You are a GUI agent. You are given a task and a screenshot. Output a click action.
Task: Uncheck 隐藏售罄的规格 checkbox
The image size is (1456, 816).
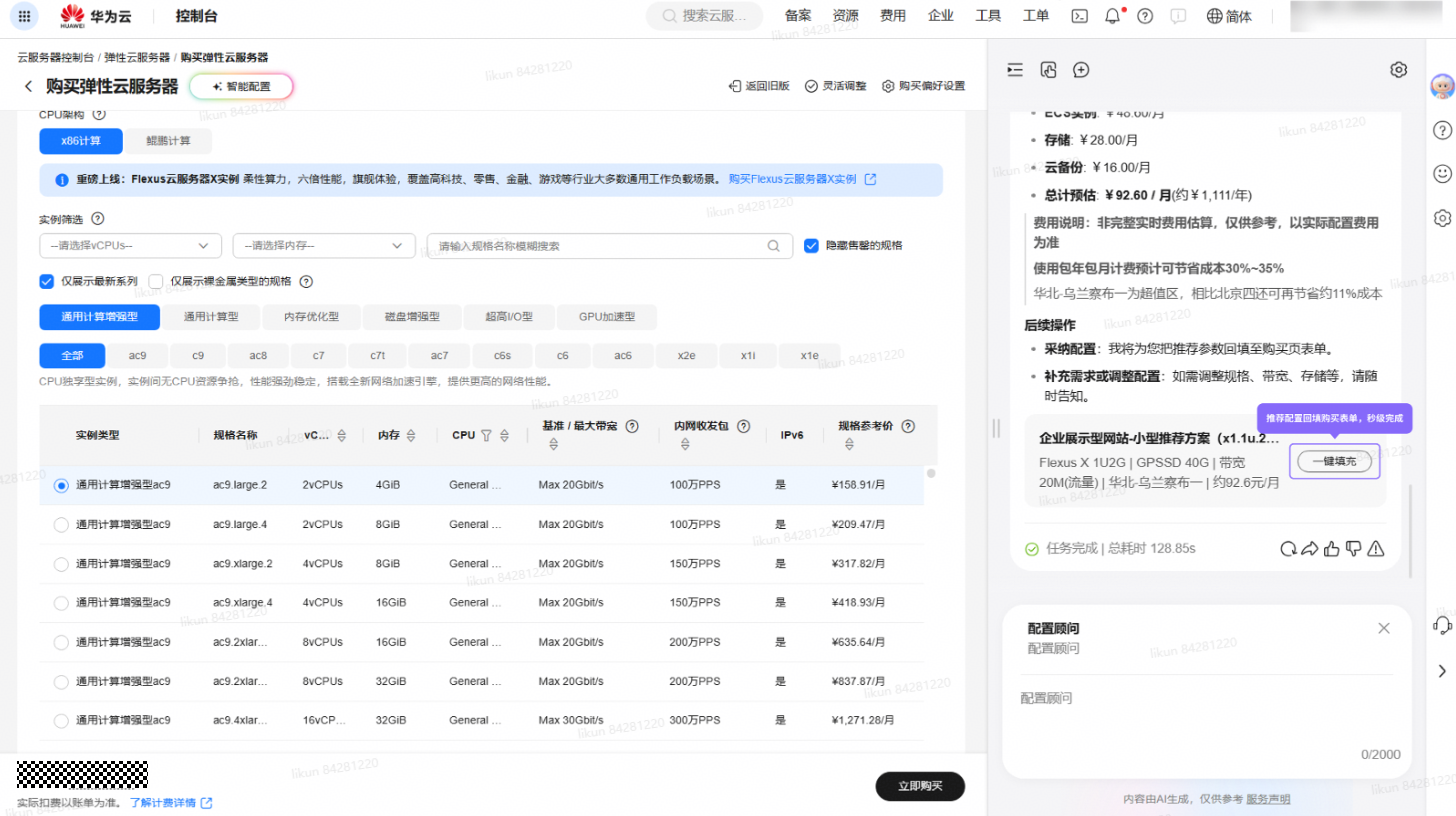(811, 246)
